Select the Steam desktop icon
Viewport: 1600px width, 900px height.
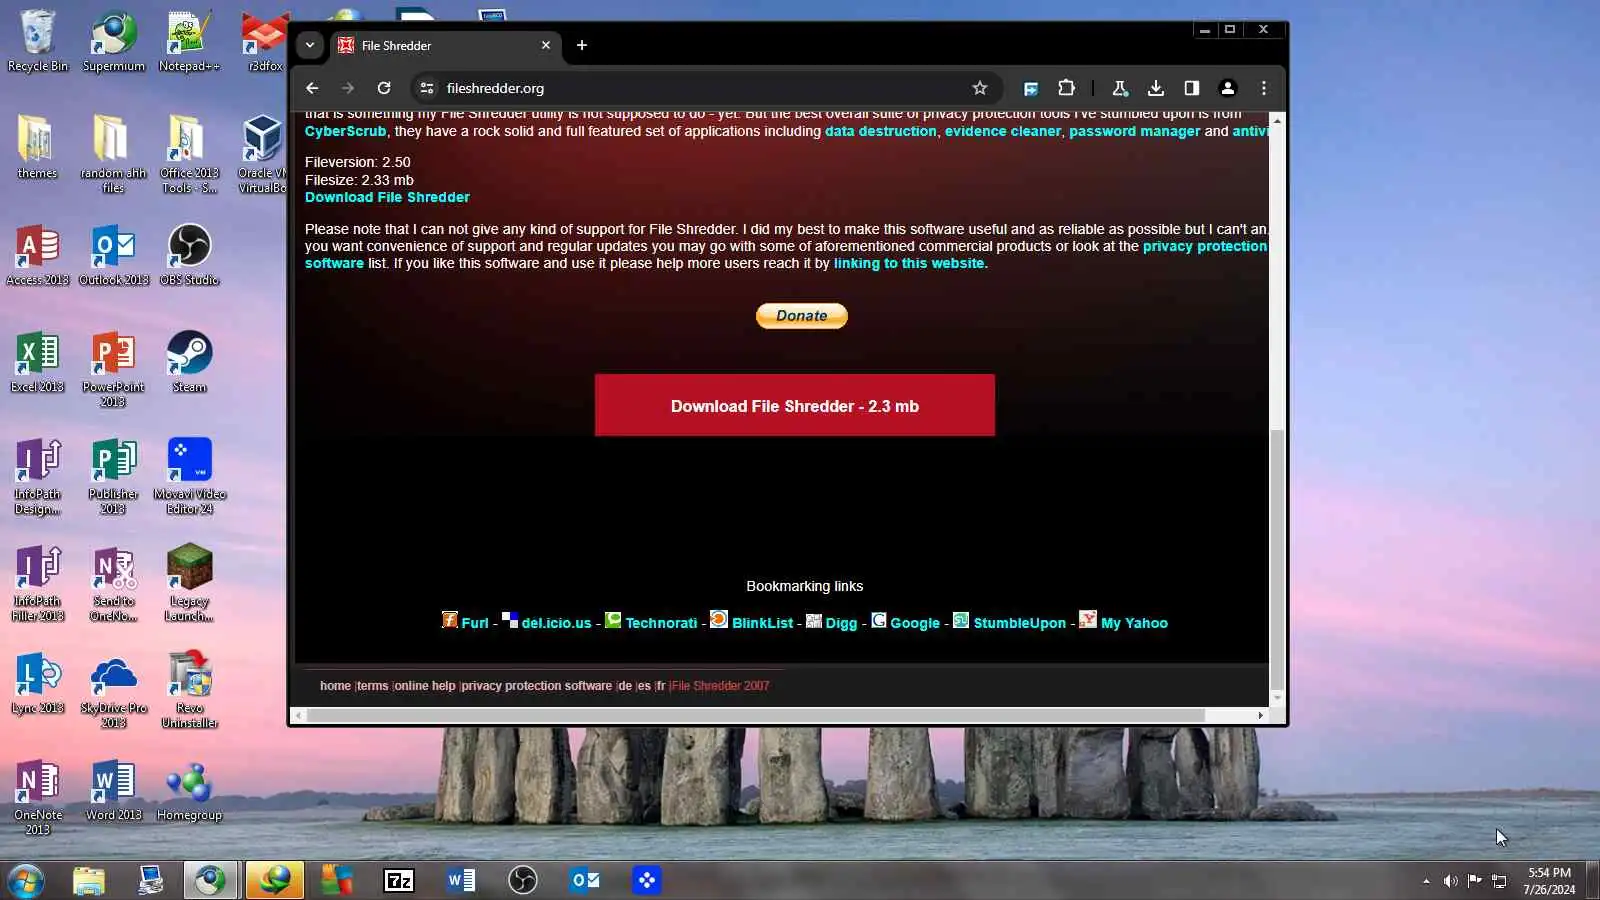click(189, 361)
